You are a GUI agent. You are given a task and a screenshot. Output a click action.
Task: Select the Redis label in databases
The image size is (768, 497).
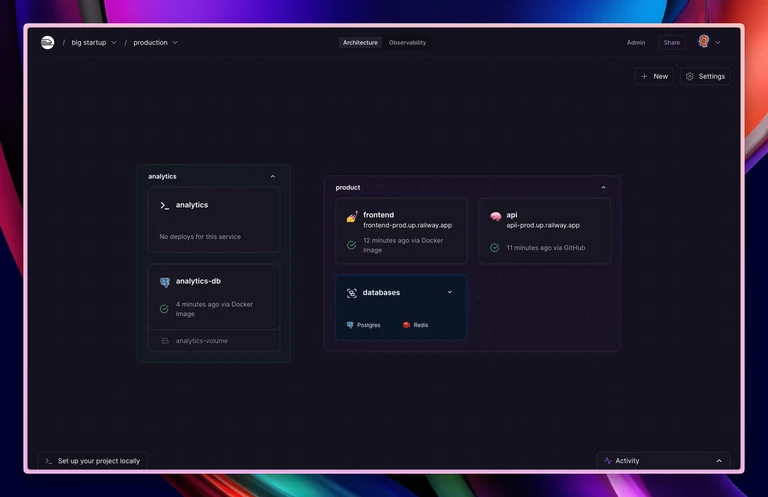(x=421, y=325)
